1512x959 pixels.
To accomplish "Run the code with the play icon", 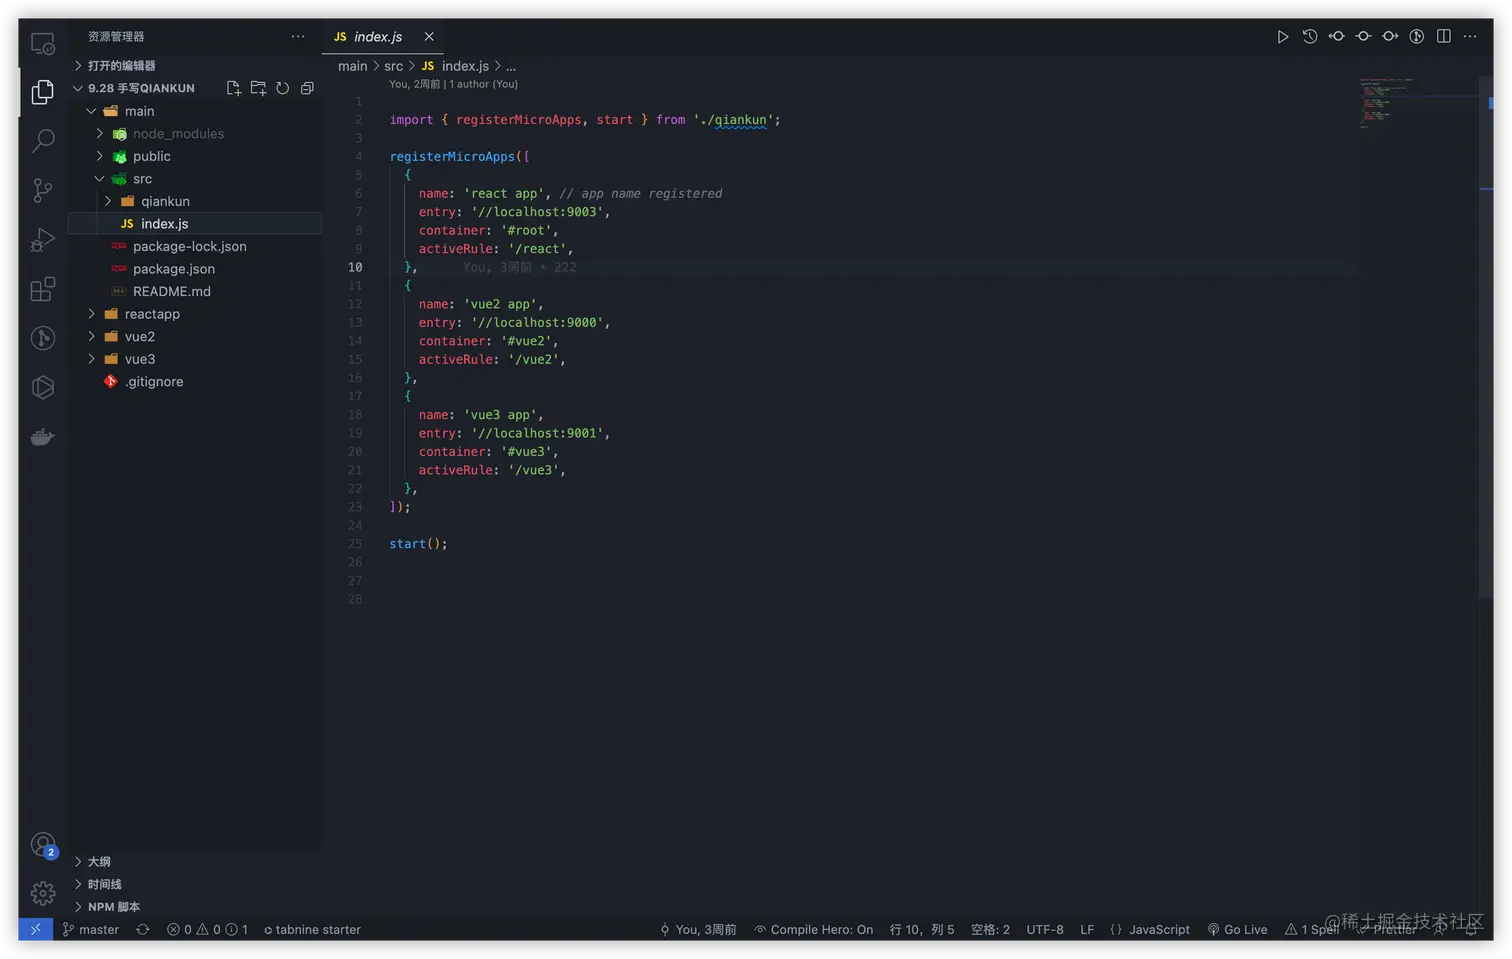I will [x=1283, y=36].
